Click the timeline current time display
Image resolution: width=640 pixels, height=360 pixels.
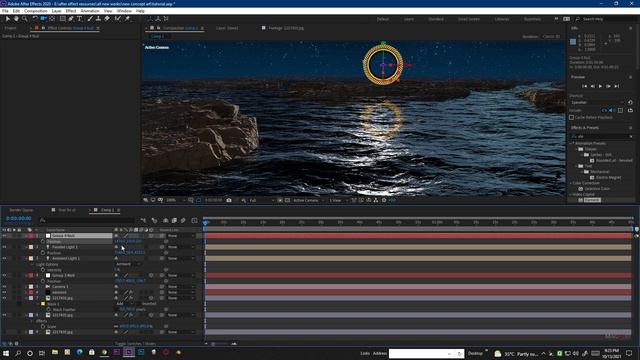coord(19,219)
